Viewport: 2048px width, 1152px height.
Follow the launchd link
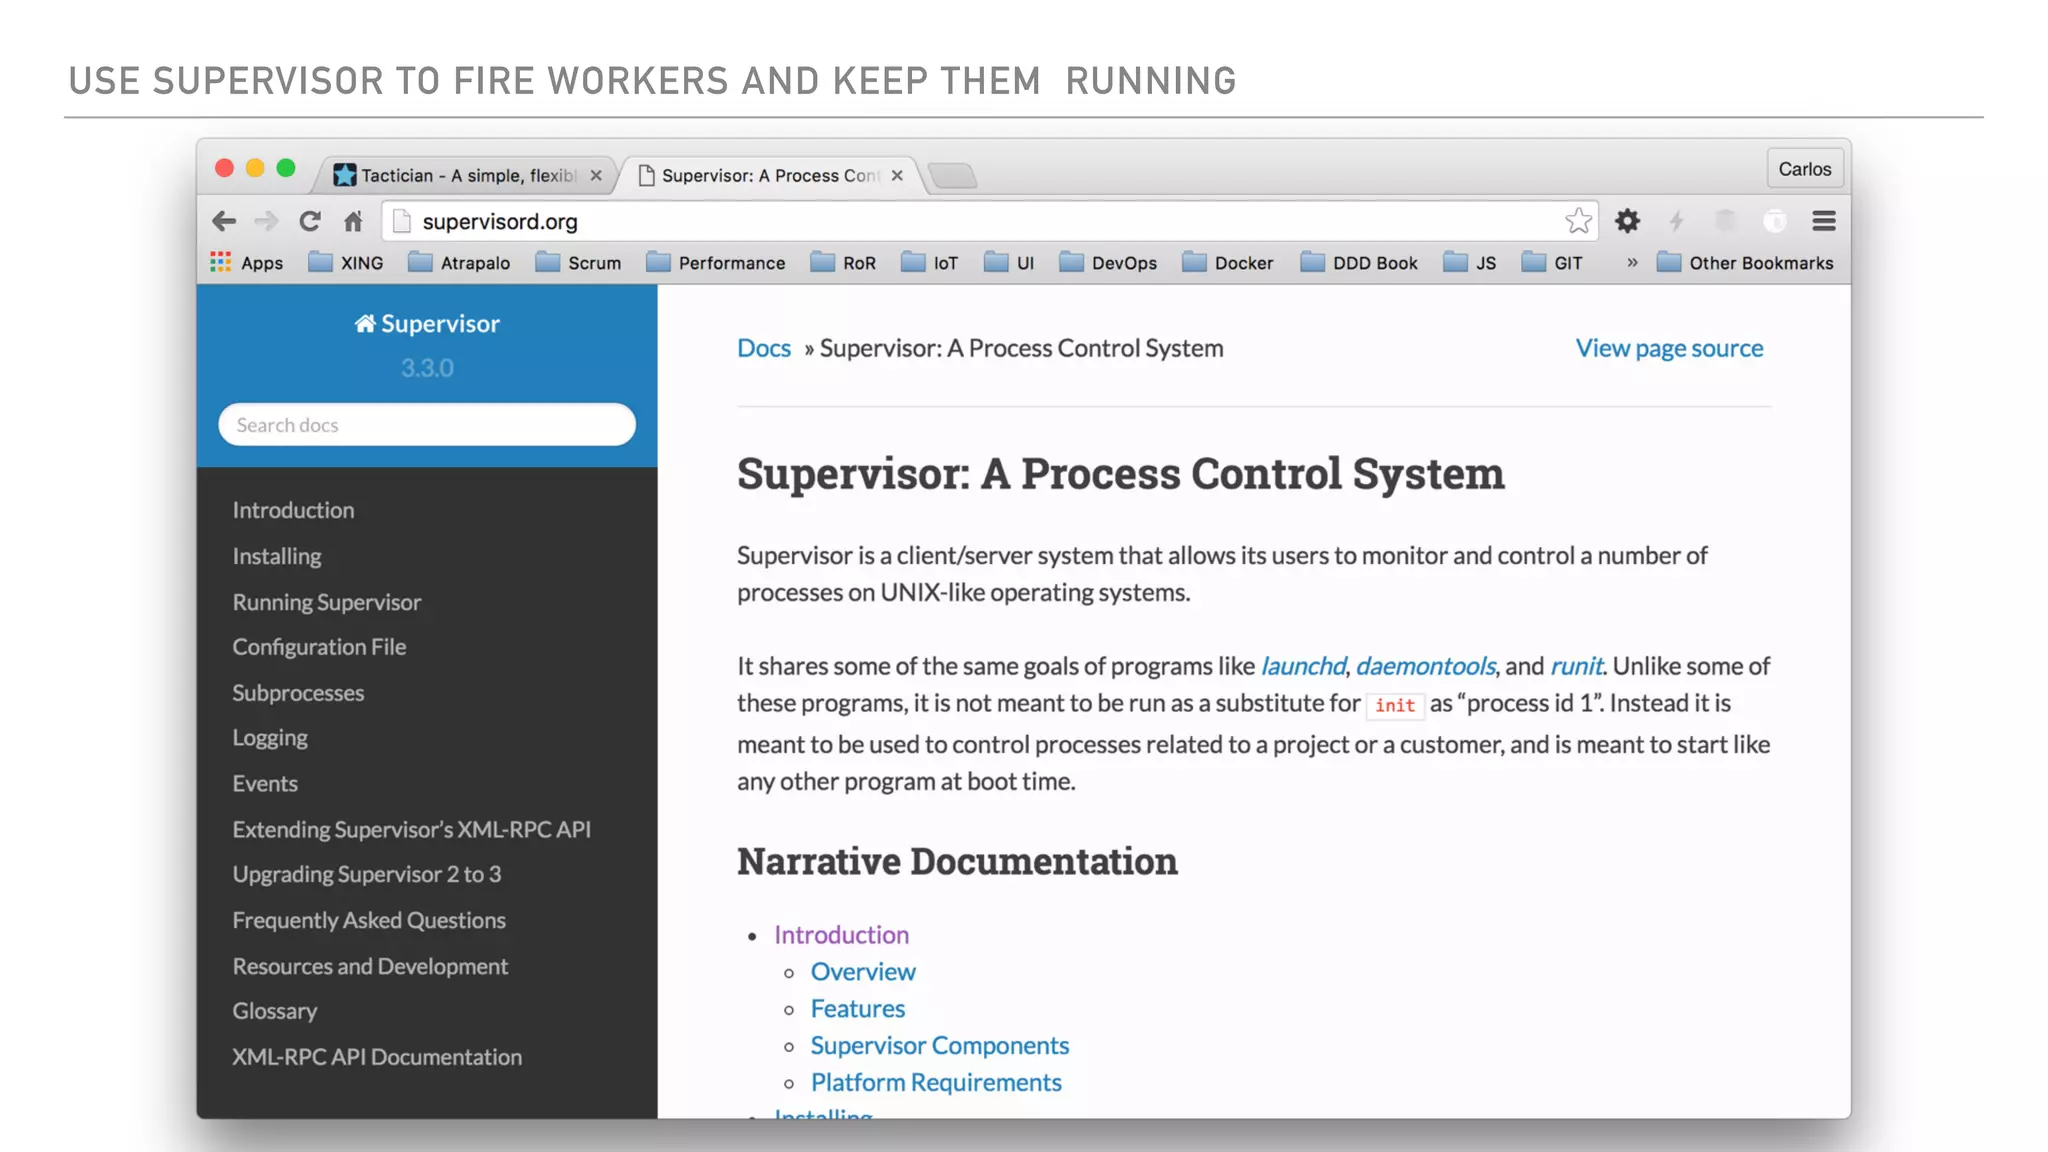pyautogui.click(x=1303, y=666)
